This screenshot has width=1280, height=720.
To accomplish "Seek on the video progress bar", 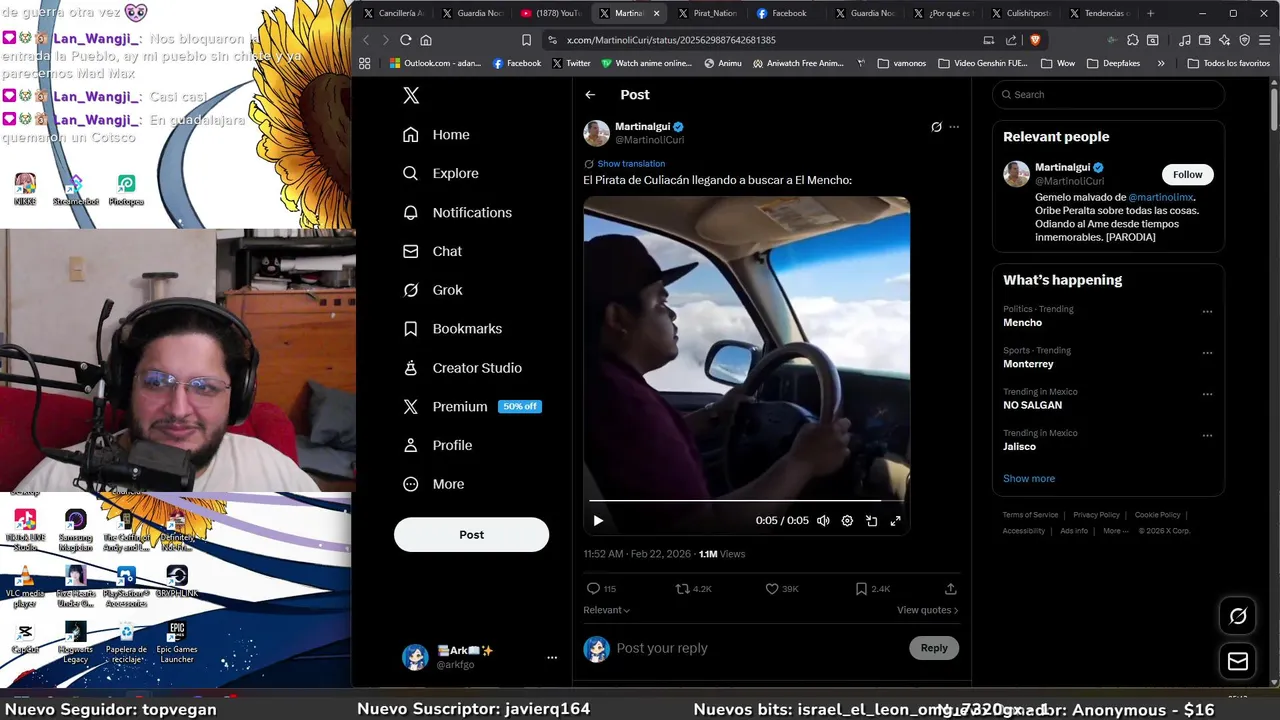I will click(746, 500).
